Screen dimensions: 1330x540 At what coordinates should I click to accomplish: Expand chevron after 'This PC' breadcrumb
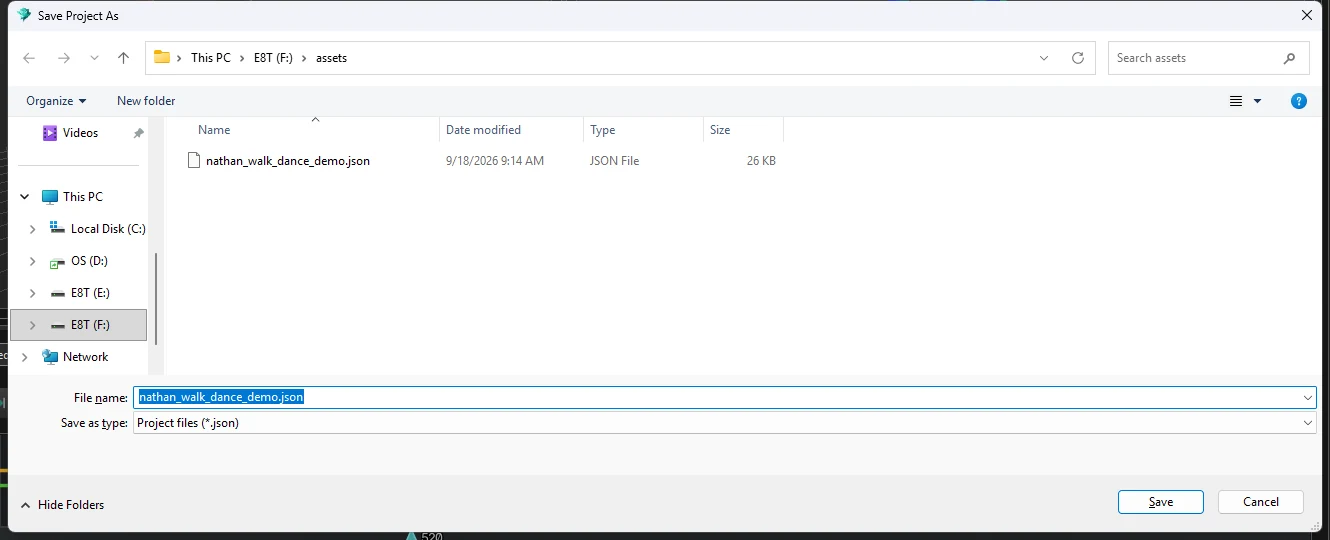tap(241, 58)
